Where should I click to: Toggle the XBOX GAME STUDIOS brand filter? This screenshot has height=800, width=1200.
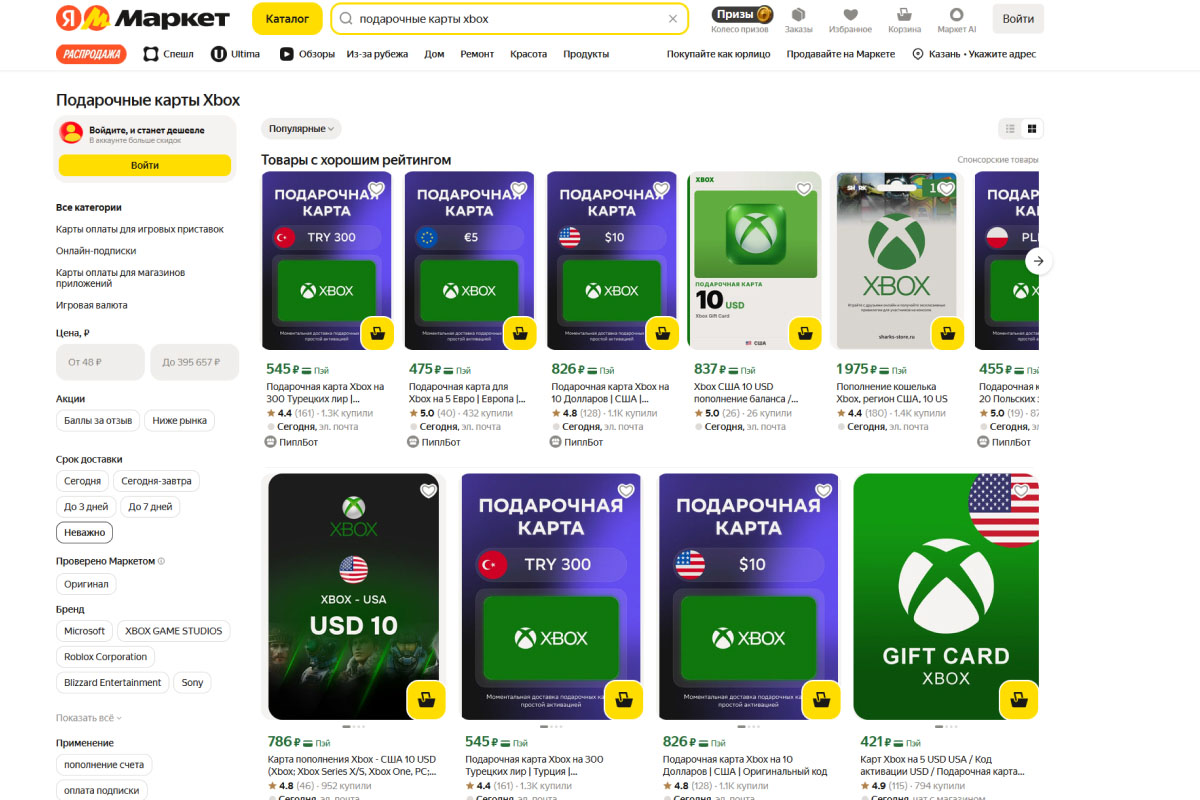pyautogui.click(x=174, y=631)
